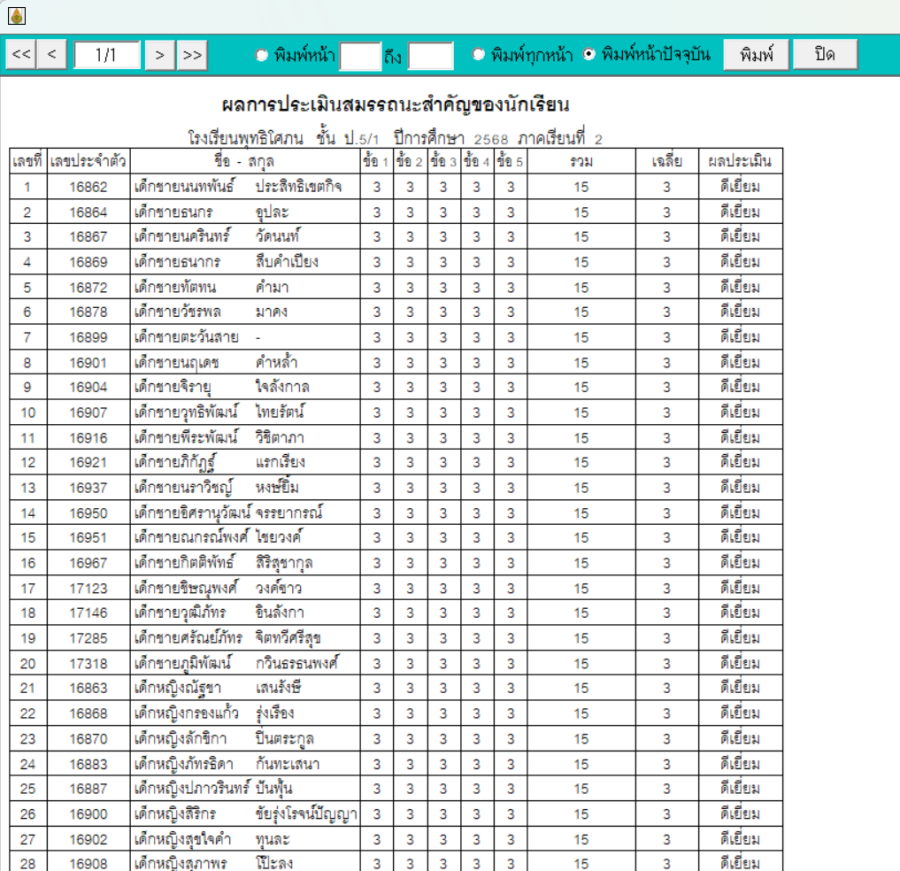This screenshot has height=871, width=900.
Task: Go to previous page with < button
Action: (x=51, y=55)
